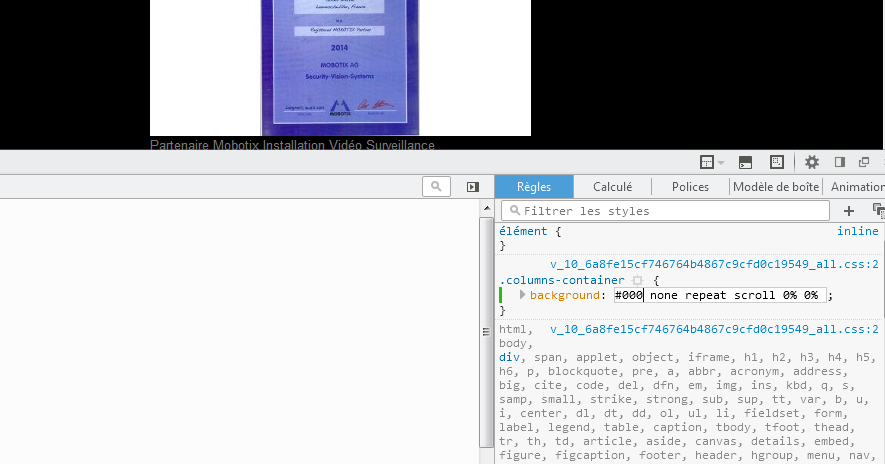Click the inline source label
885x464 pixels.
coord(857,231)
